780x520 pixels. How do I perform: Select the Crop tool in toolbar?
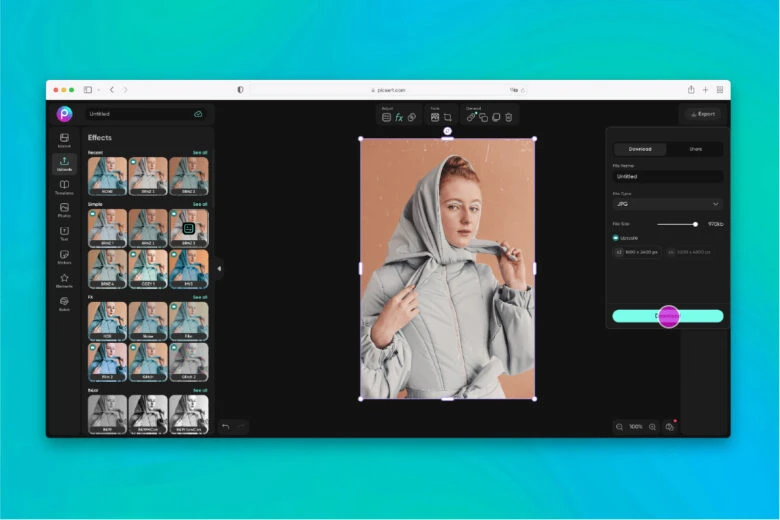(x=447, y=117)
